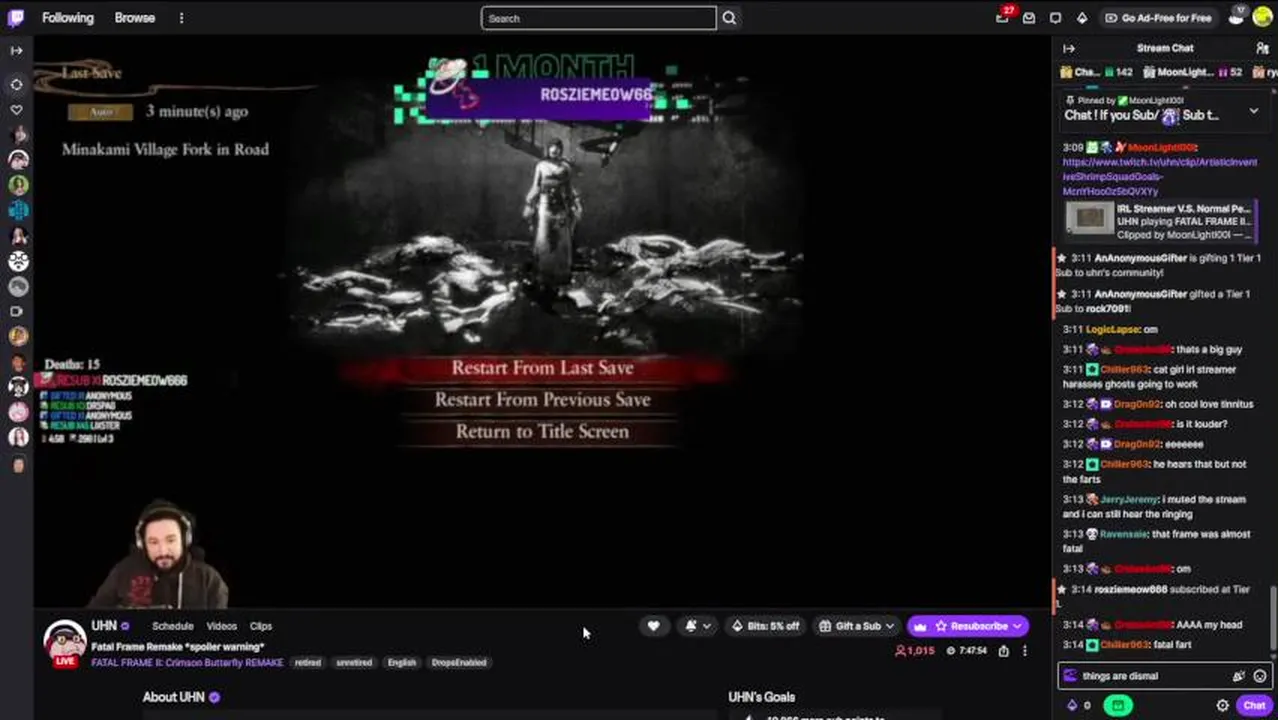Click the retired stream tag

308,662
